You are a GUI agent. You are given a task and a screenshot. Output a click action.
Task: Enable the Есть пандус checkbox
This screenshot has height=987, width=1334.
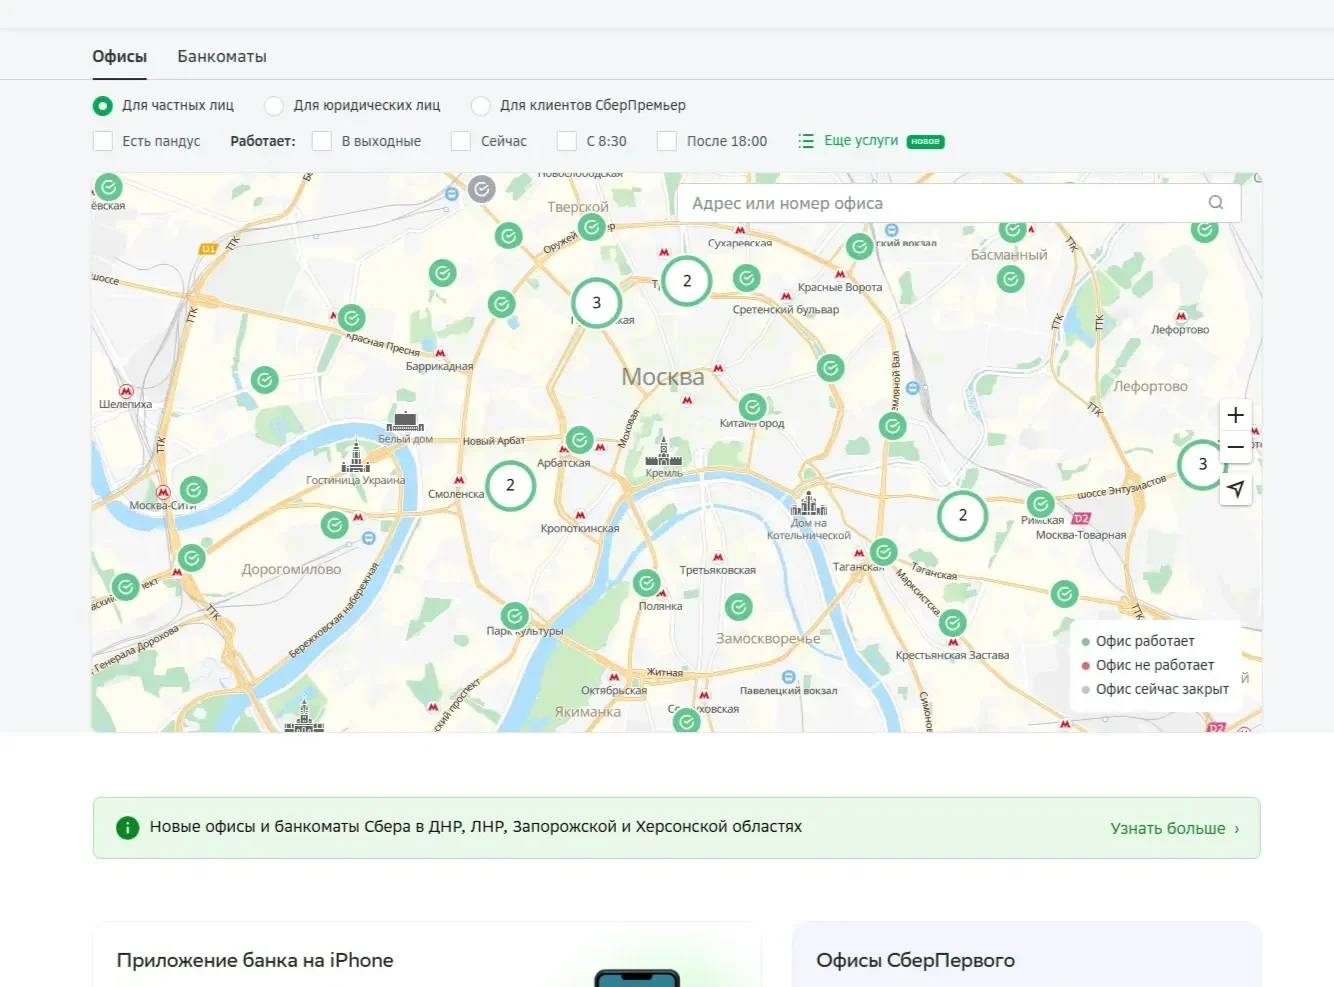click(102, 141)
